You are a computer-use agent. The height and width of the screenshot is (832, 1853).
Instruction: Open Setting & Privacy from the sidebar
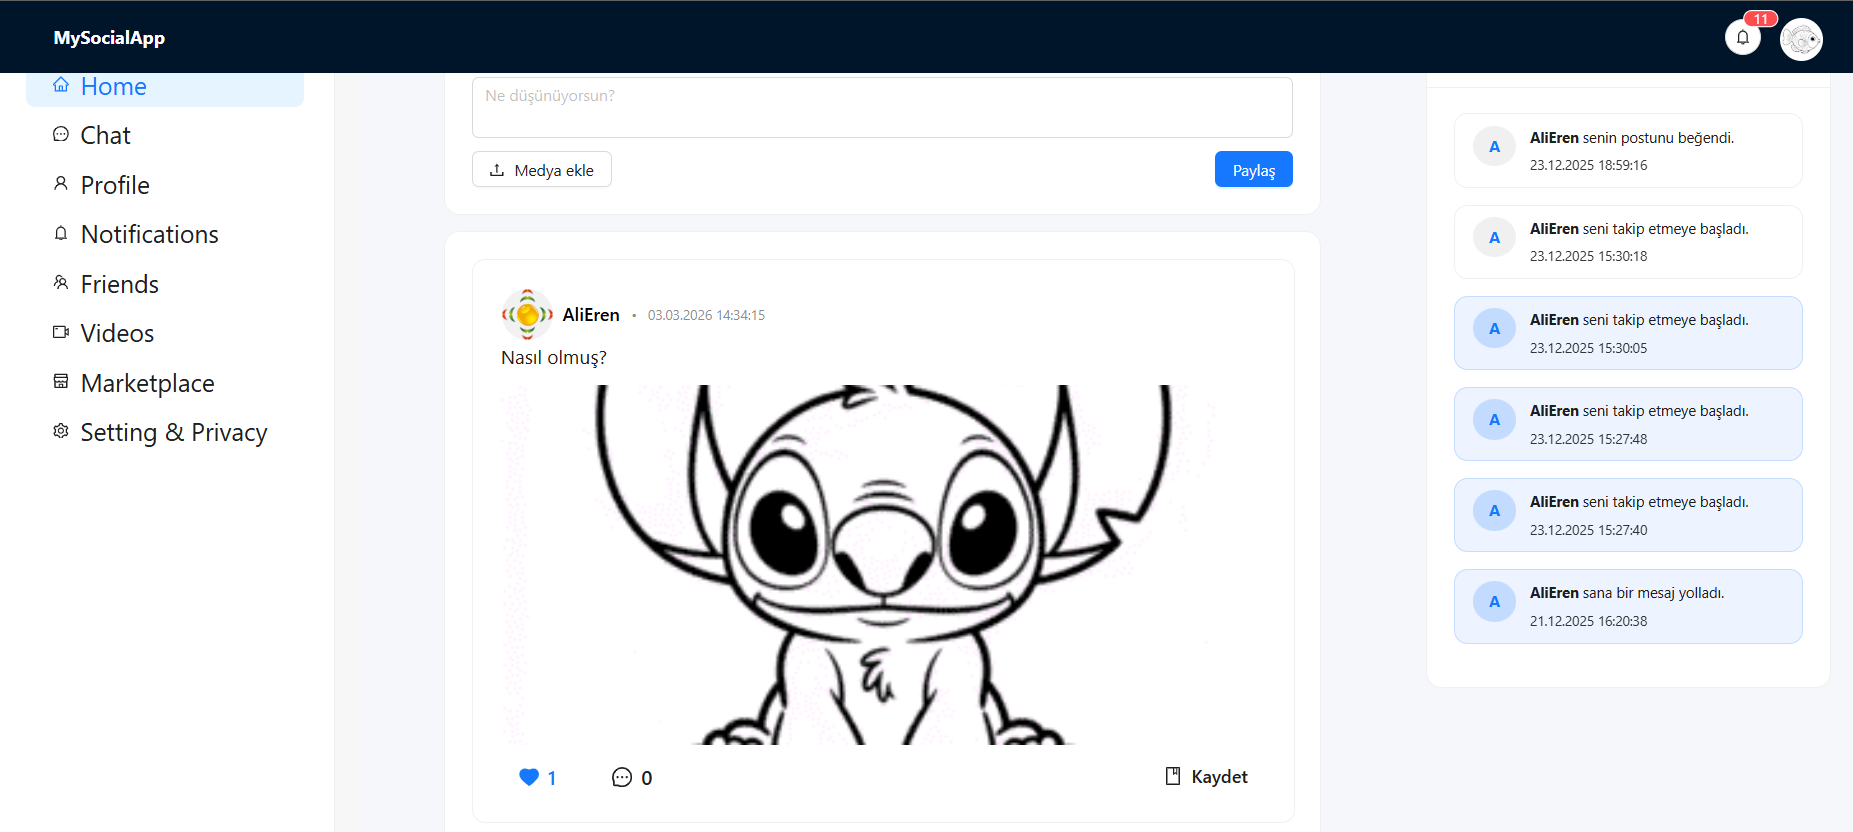(x=165, y=432)
